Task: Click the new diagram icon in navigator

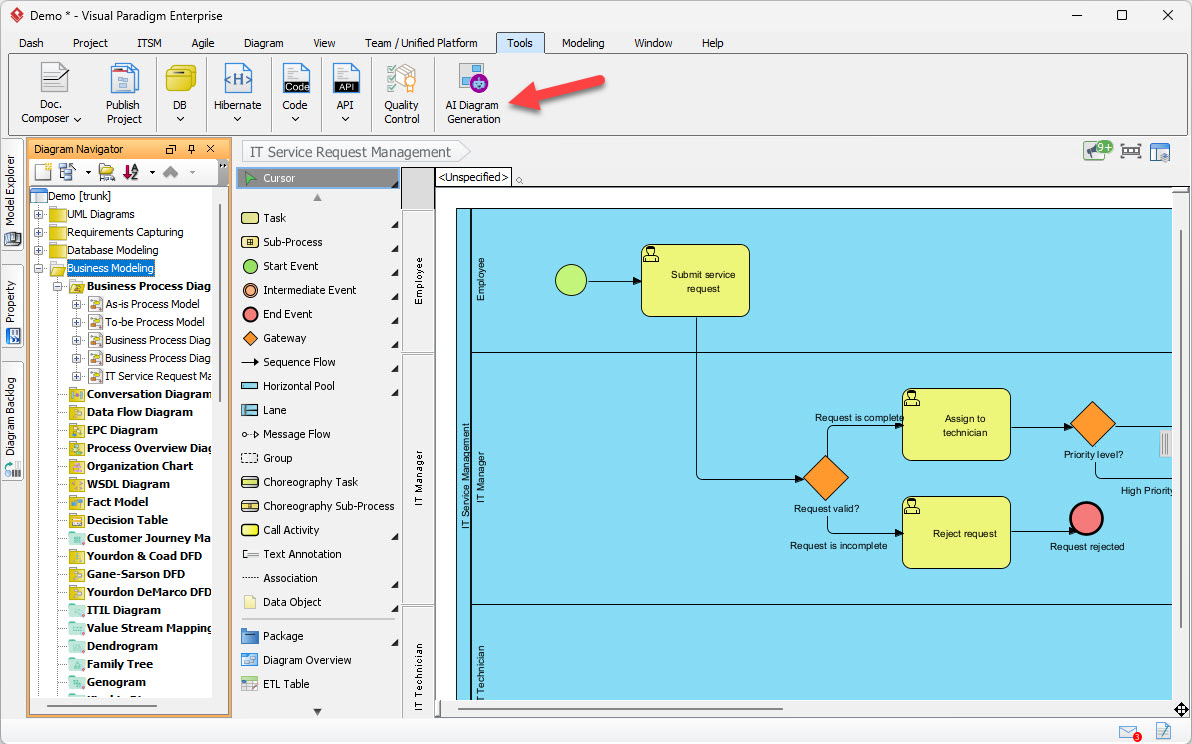Action: click(43, 173)
